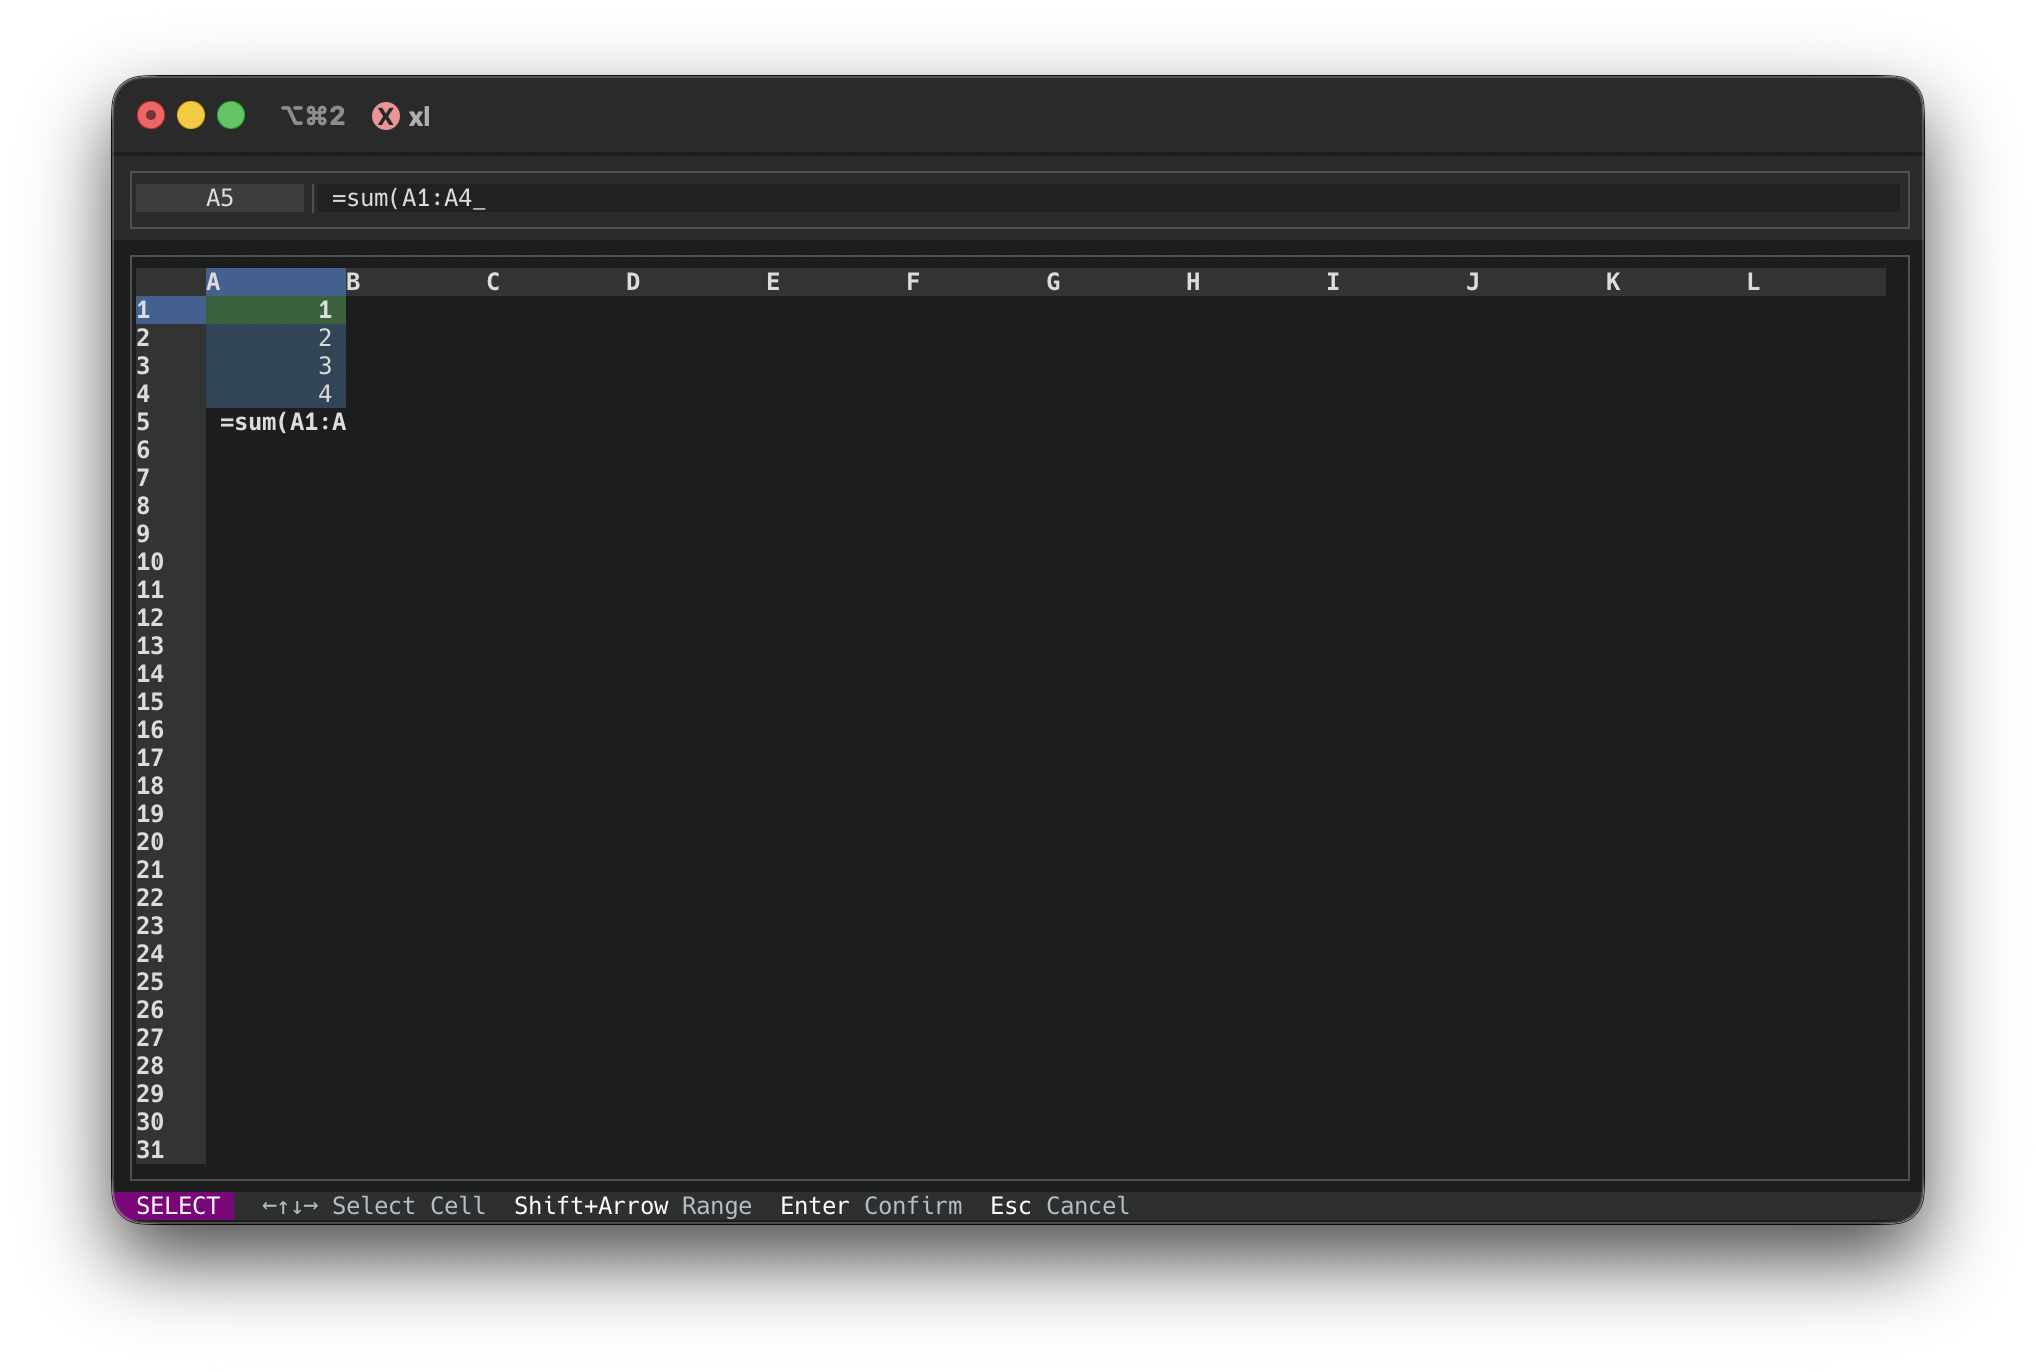This screenshot has width=2036, height=1372.
Task: Select column header H
Action: tap(1256, 282)
